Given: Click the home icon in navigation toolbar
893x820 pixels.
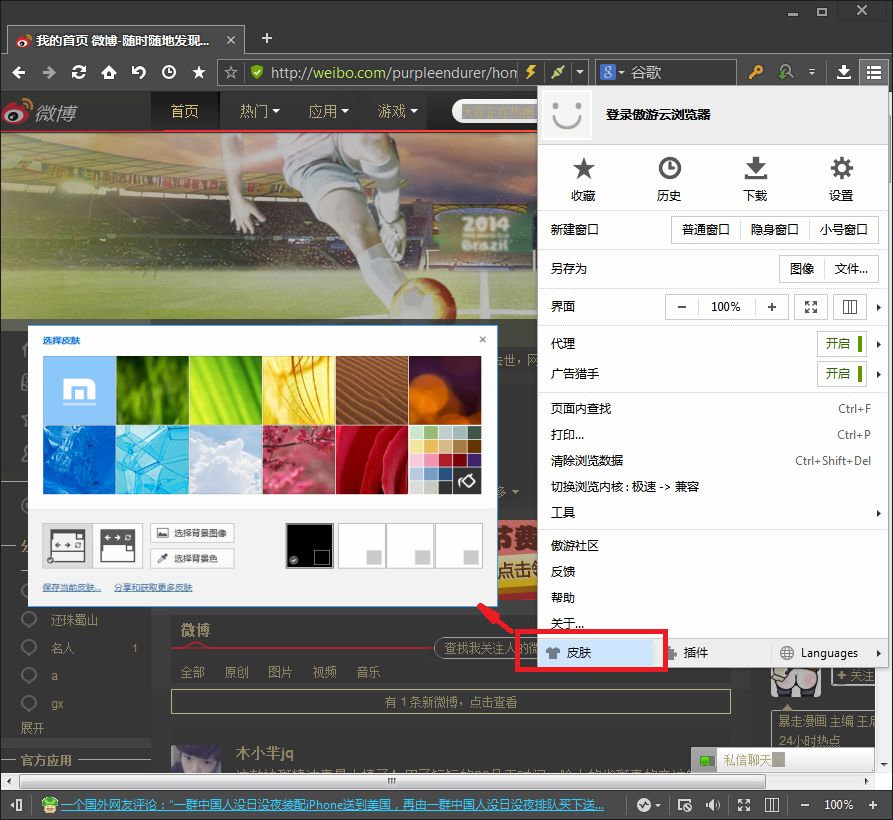Looking at the screenshot, I should (108, 72).
